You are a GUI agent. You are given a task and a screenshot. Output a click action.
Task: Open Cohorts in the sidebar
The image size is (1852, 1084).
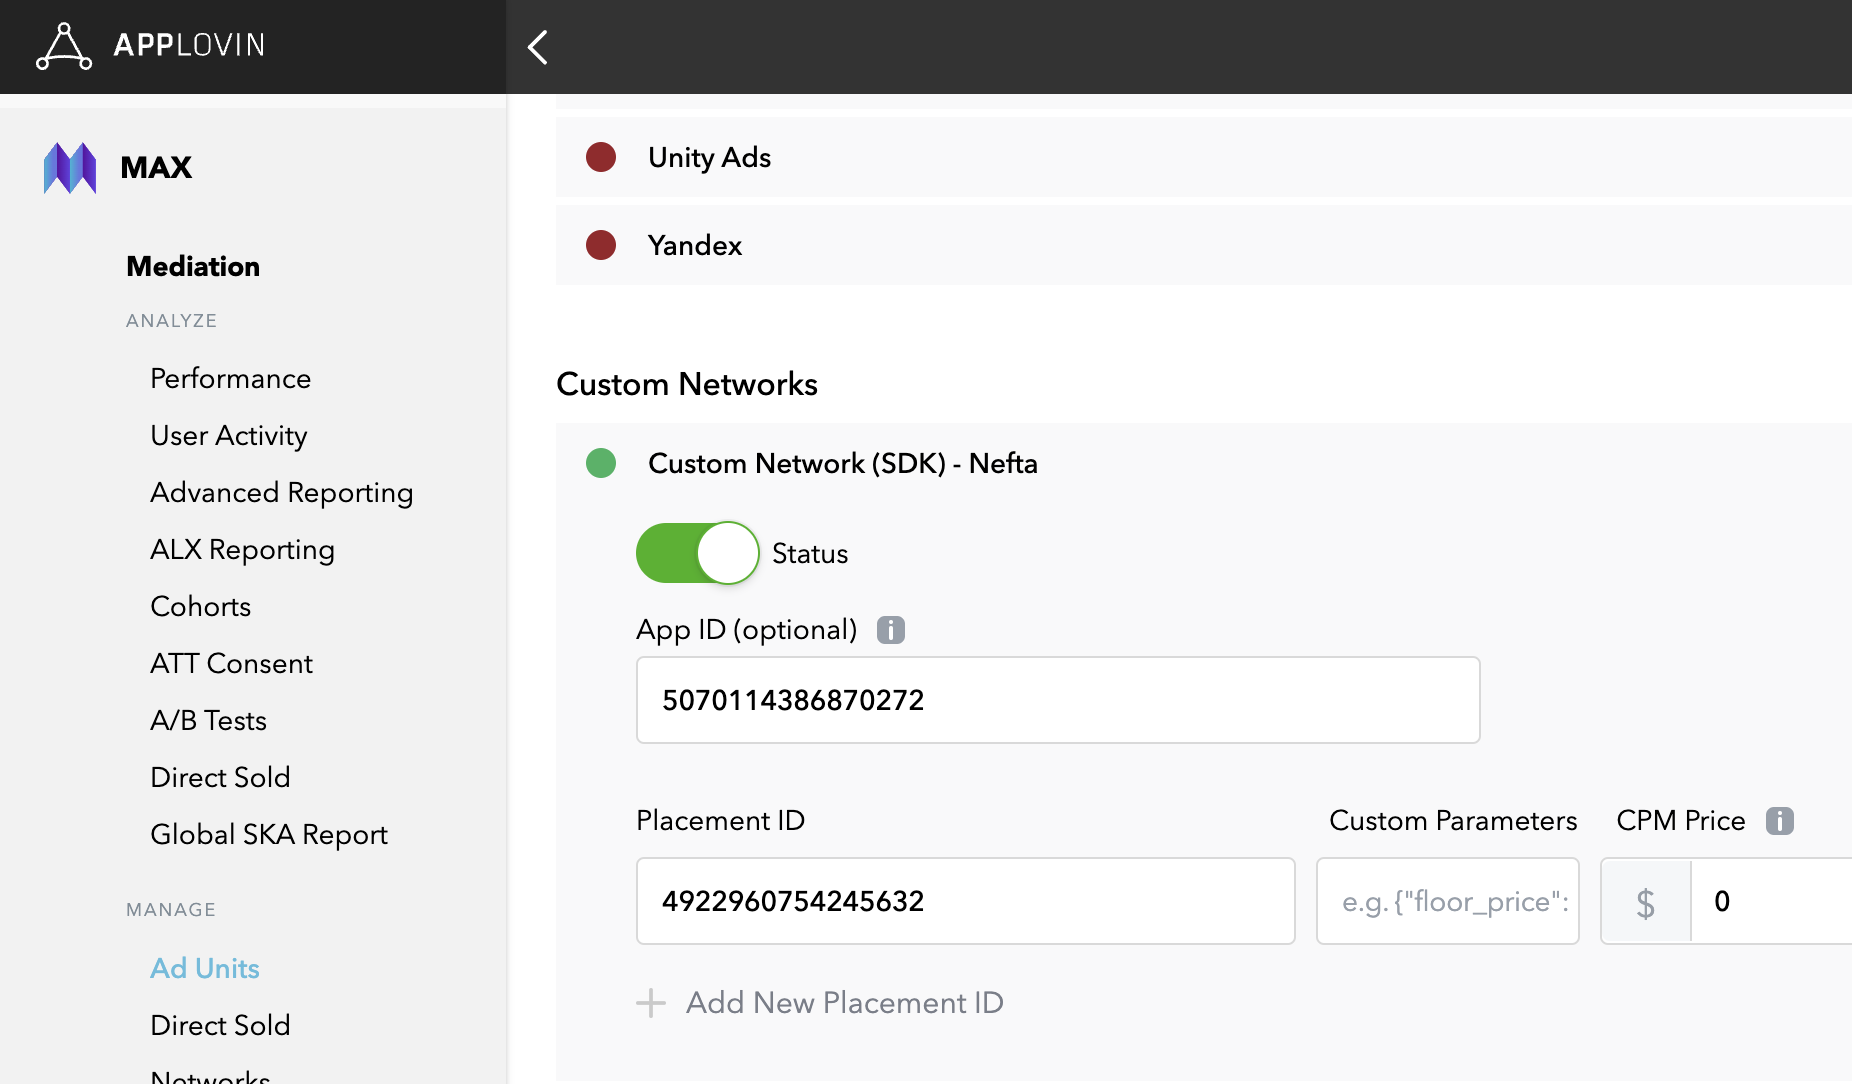201,606
